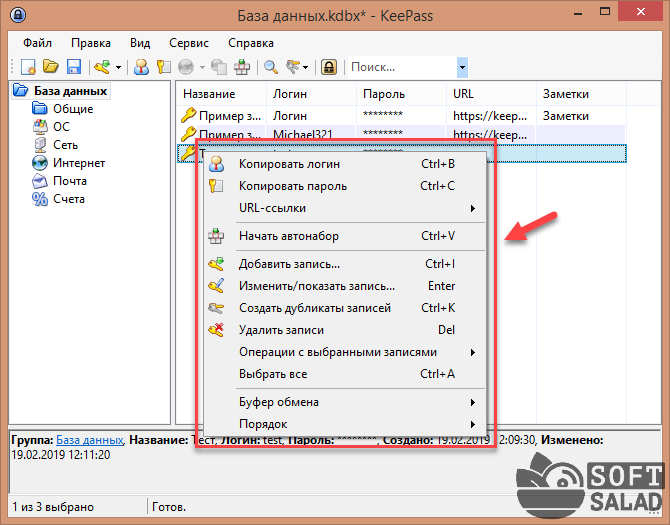Choose Выбрать все from context menu
The height and width of the screenshot is (525, 670).
pyautogui.click(x=344, y=374)
